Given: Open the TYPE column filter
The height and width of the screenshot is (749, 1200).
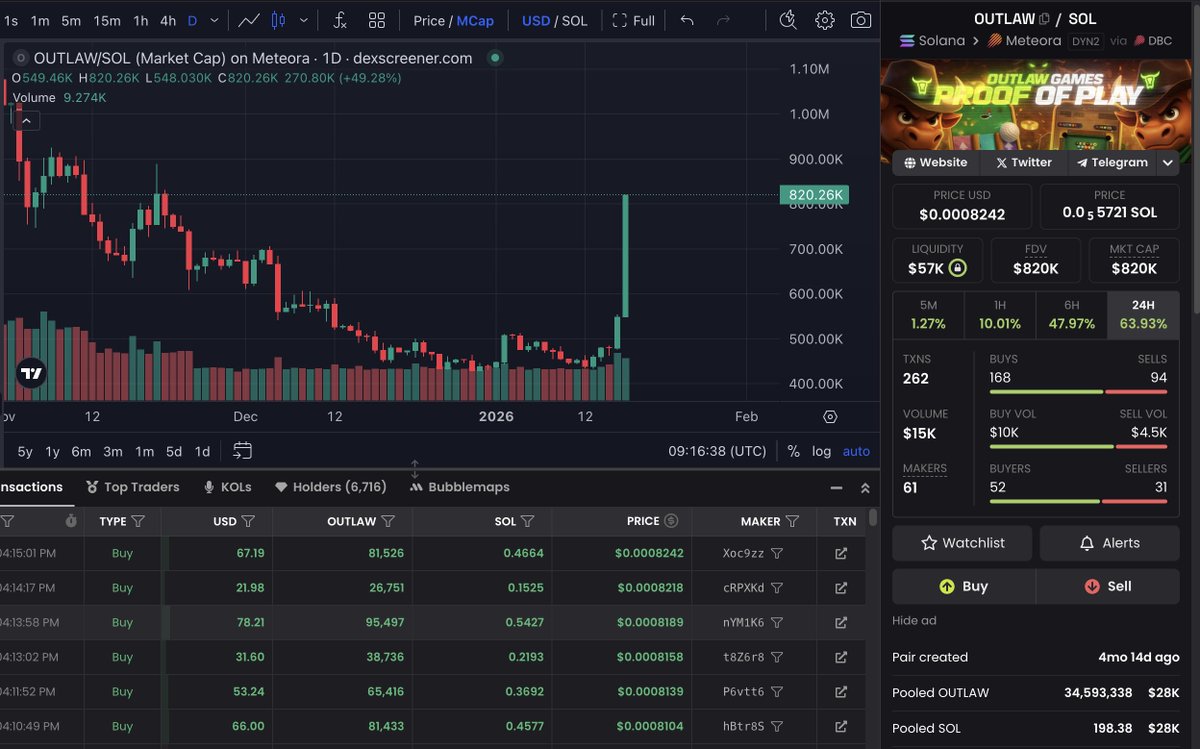Looking at the screenshot, I should 139,521.
